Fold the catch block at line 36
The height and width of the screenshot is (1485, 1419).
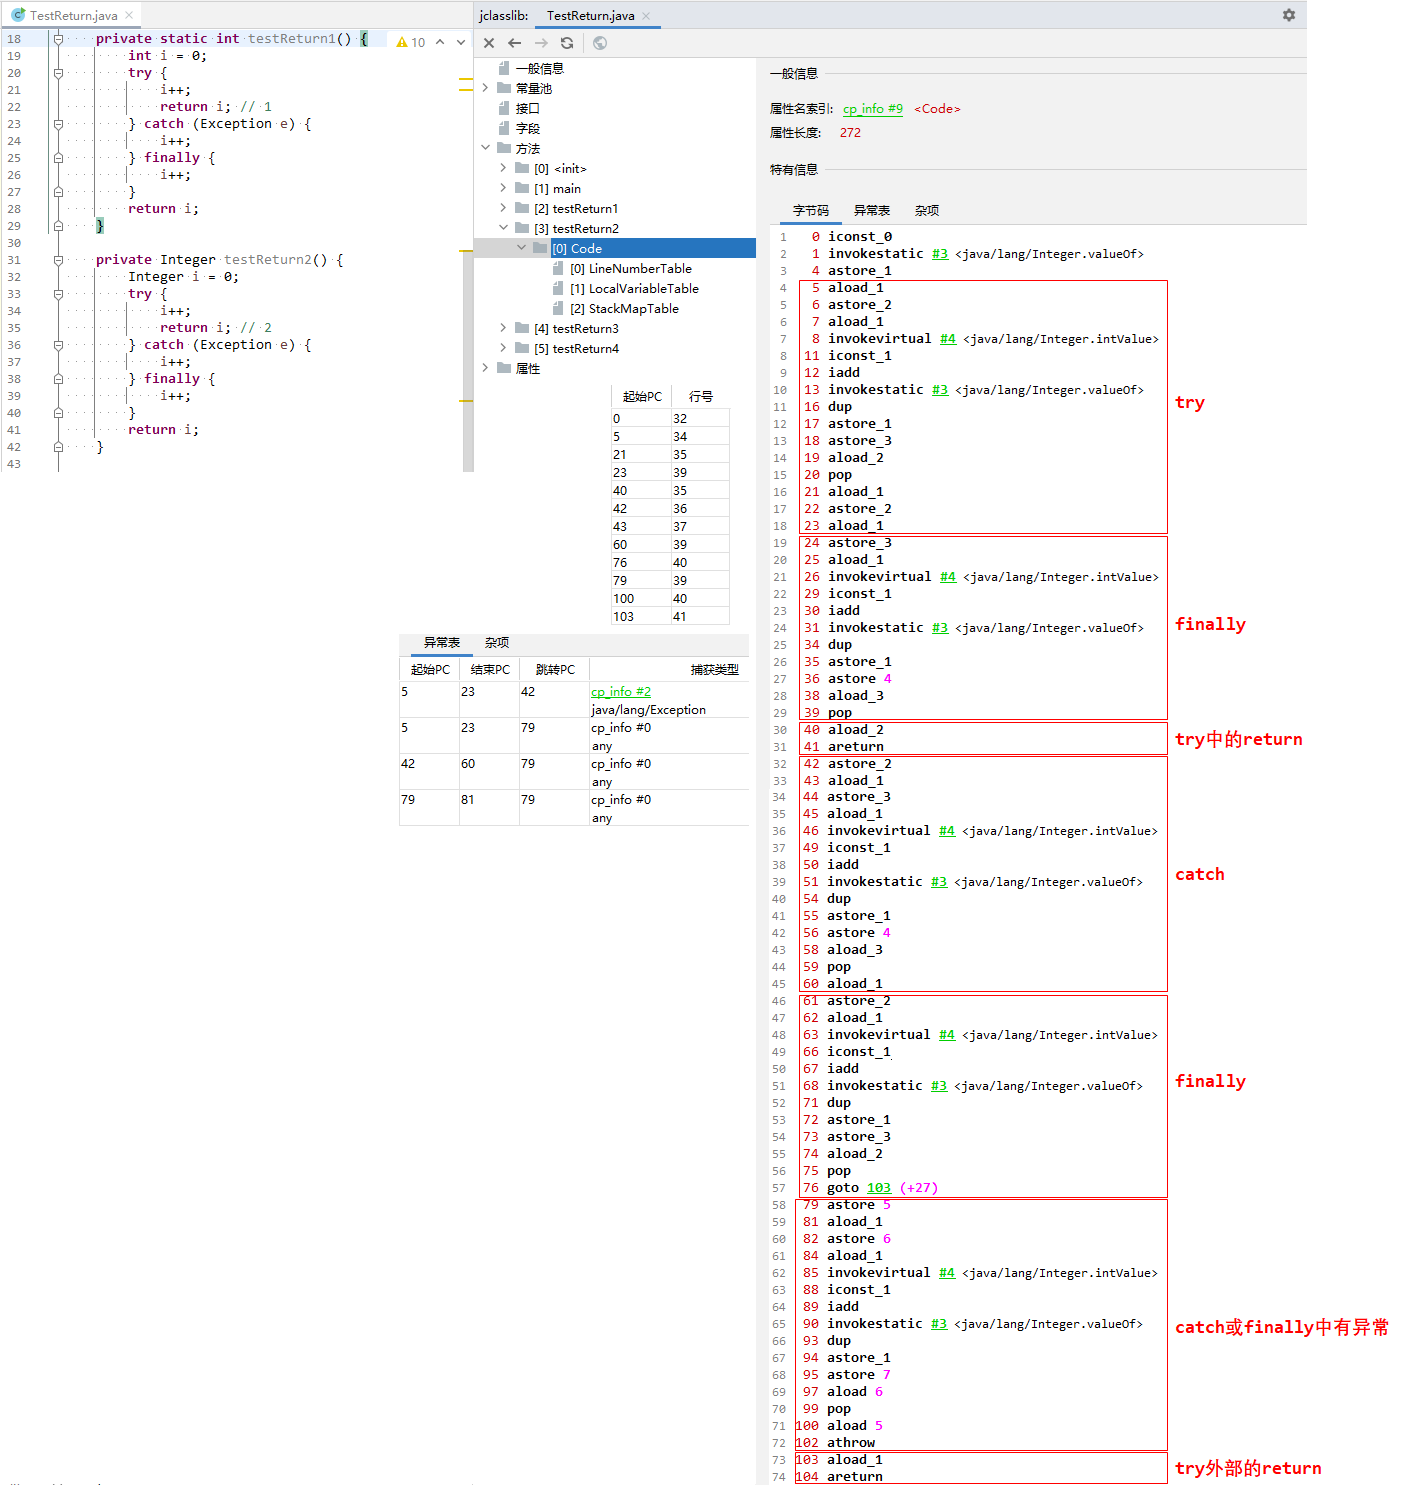tap(58, 345)
